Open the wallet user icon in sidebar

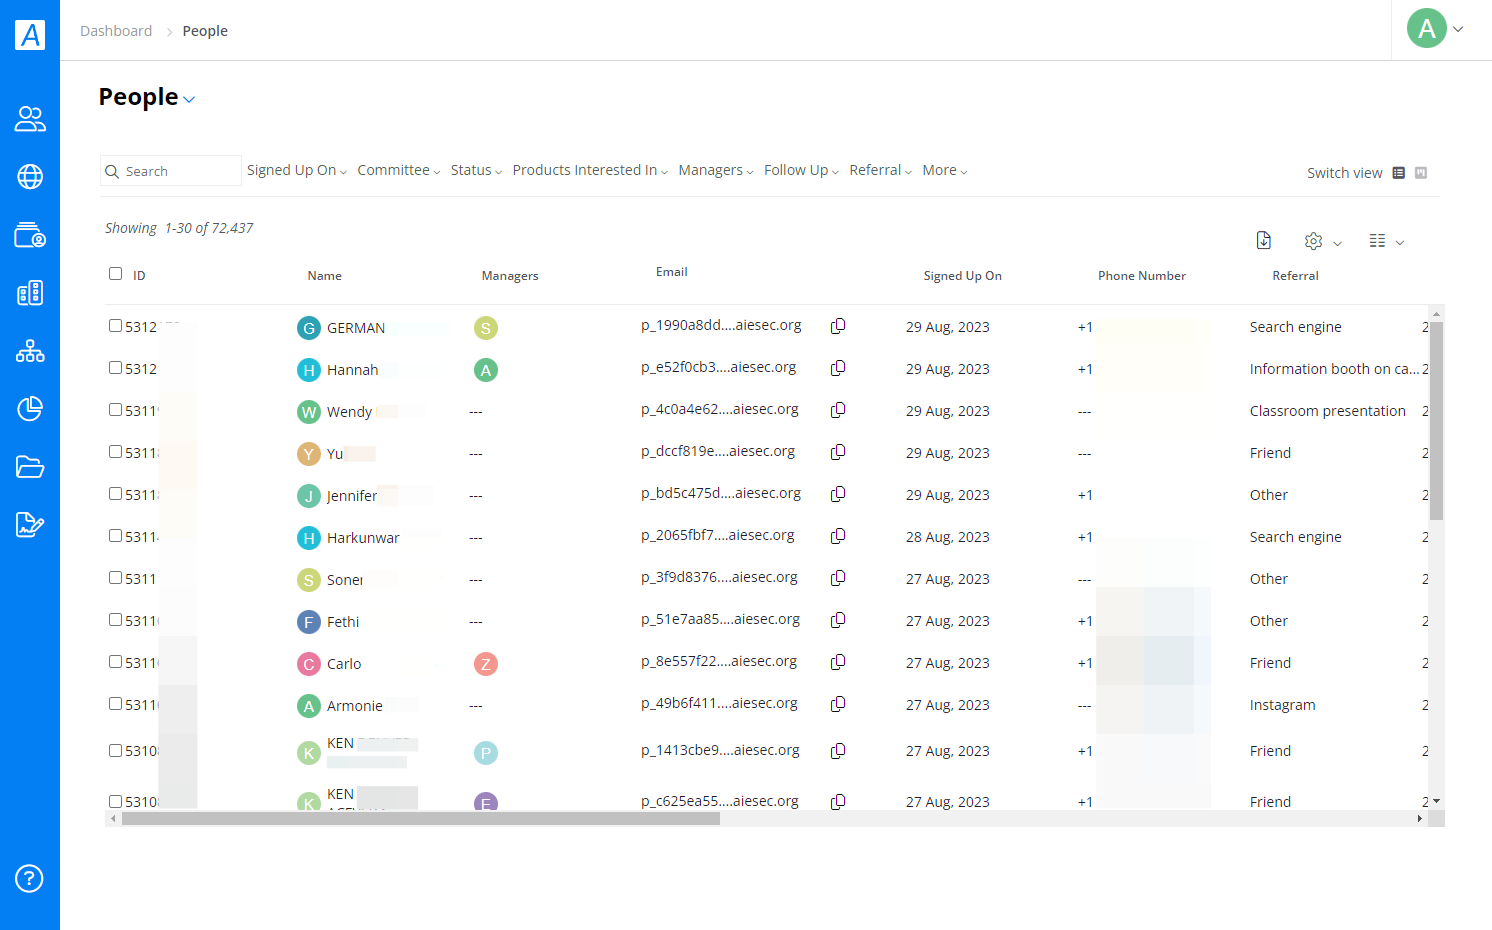coord(30,235)
